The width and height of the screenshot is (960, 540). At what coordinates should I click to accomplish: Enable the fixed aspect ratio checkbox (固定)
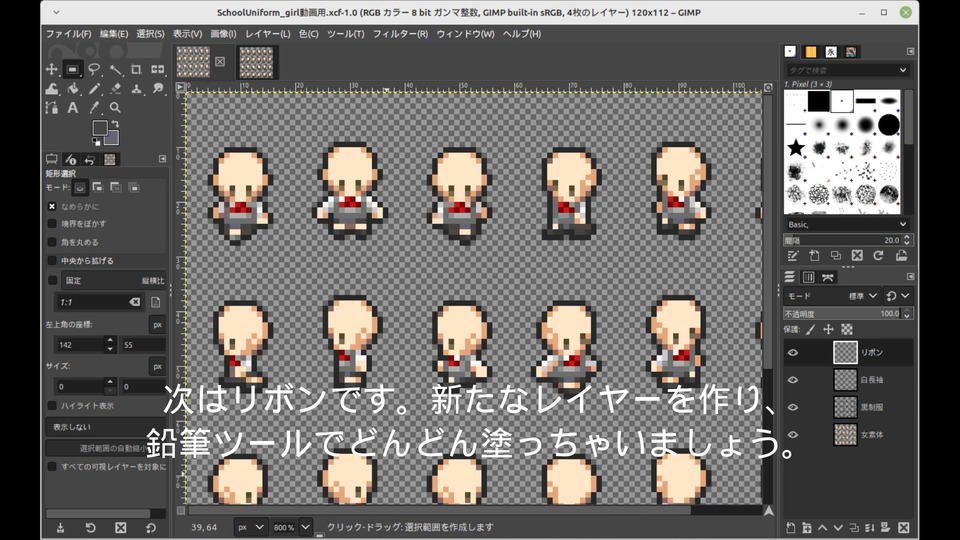coord(52,280)
